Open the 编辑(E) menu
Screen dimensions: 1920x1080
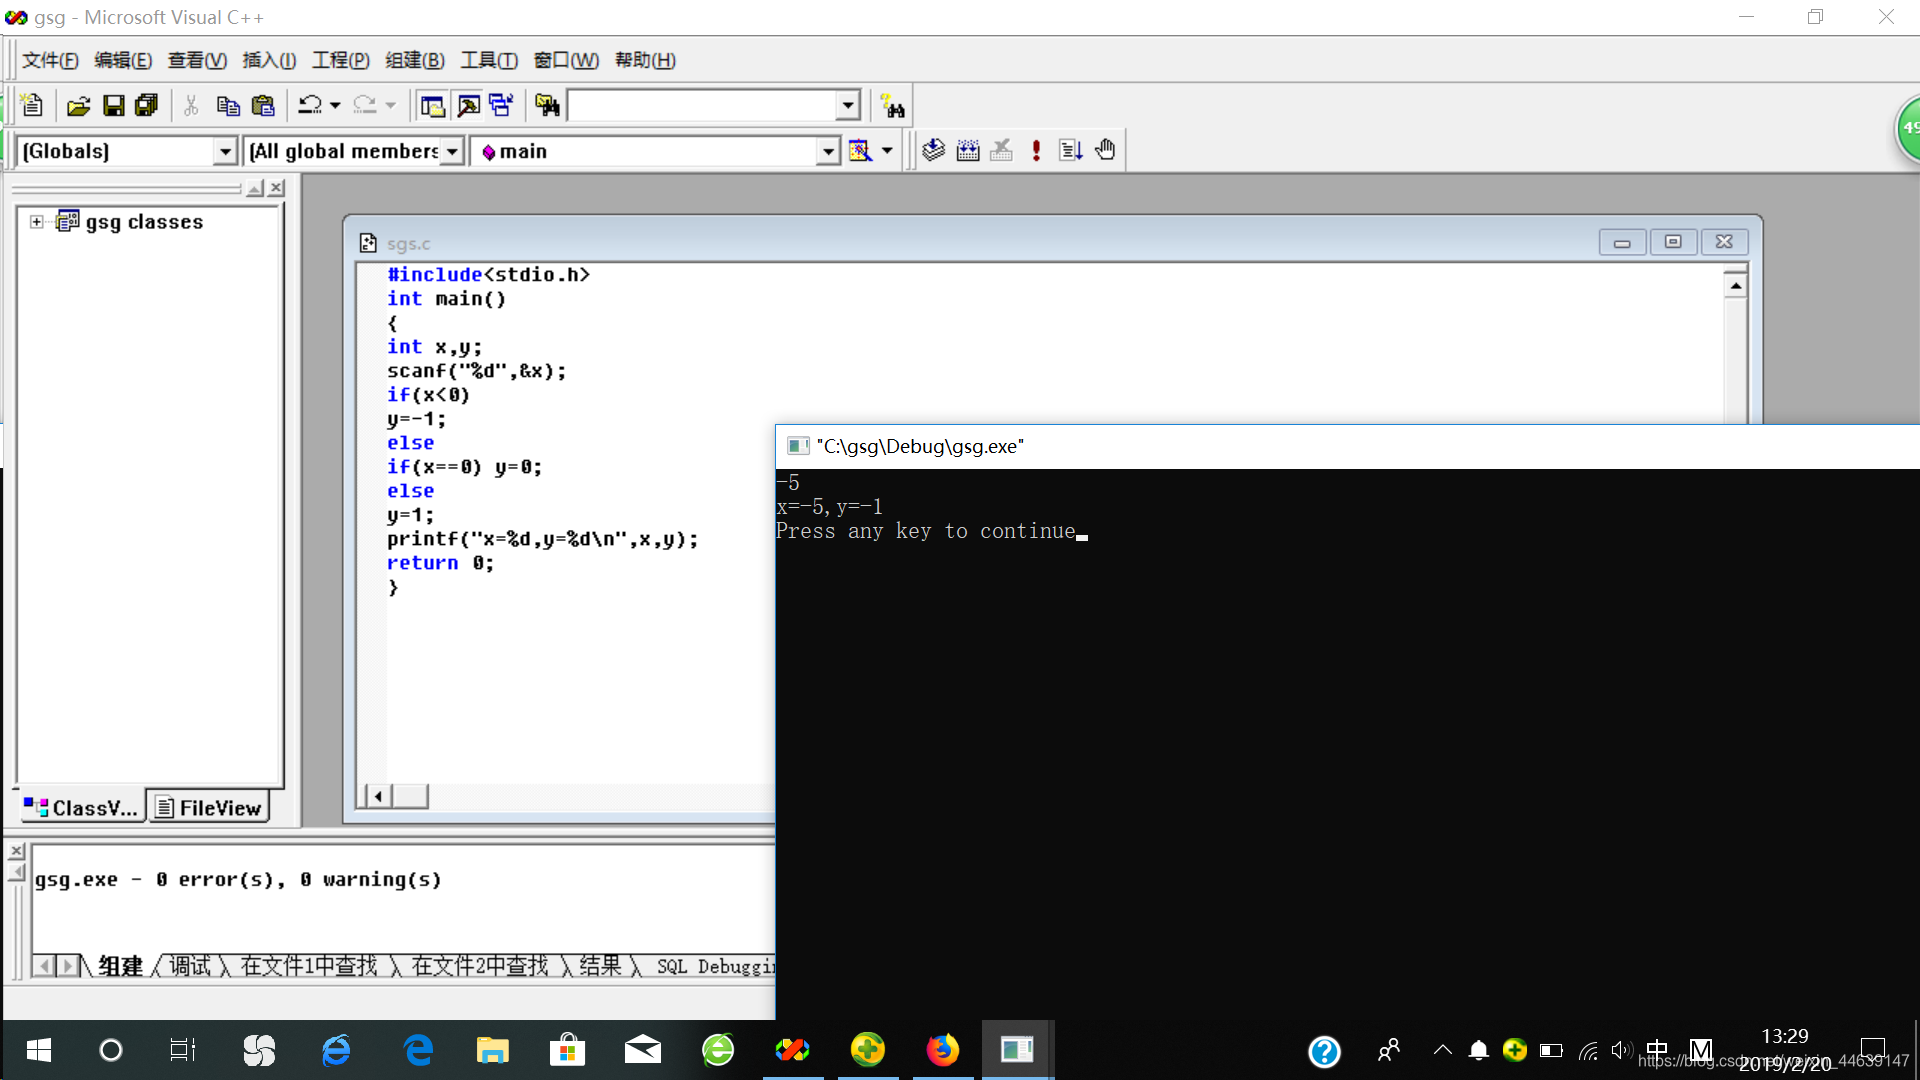click(x=123, y=60)
